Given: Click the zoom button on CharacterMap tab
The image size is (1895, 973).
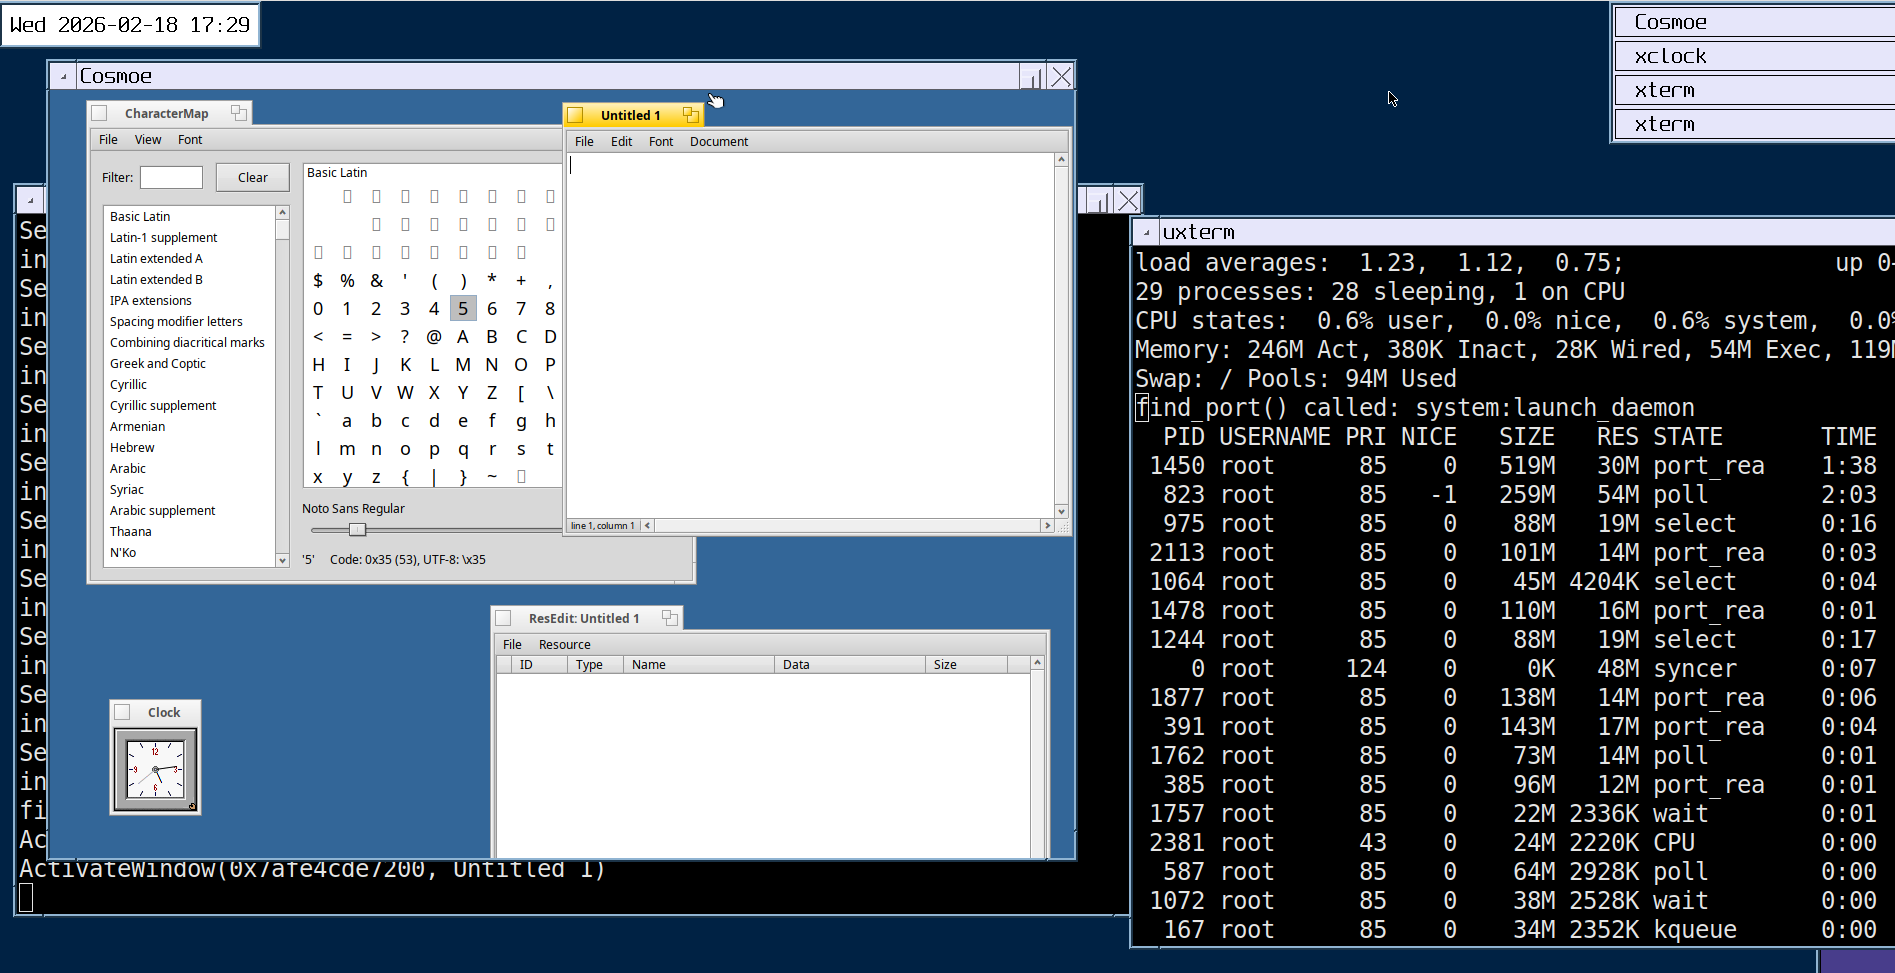Looking at the screenshot, I should 238,113.
